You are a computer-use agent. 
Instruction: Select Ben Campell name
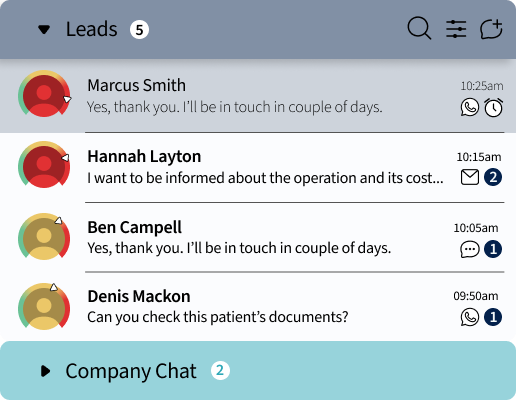click(134, 228)
